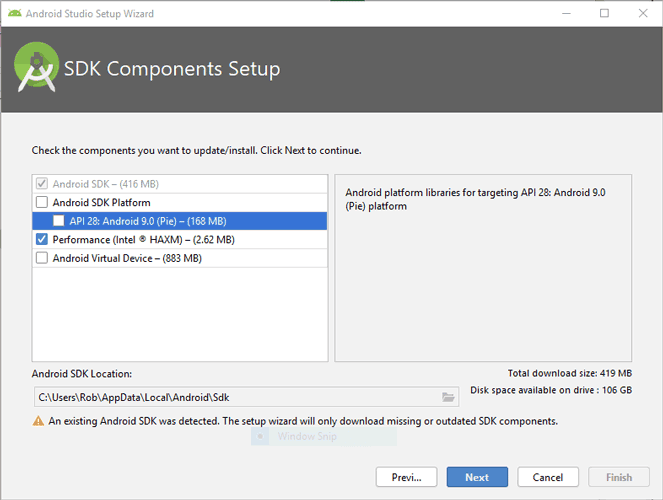Minimize the Setup Wizard window
The image size is (663, 500).
tap(559, 14)
